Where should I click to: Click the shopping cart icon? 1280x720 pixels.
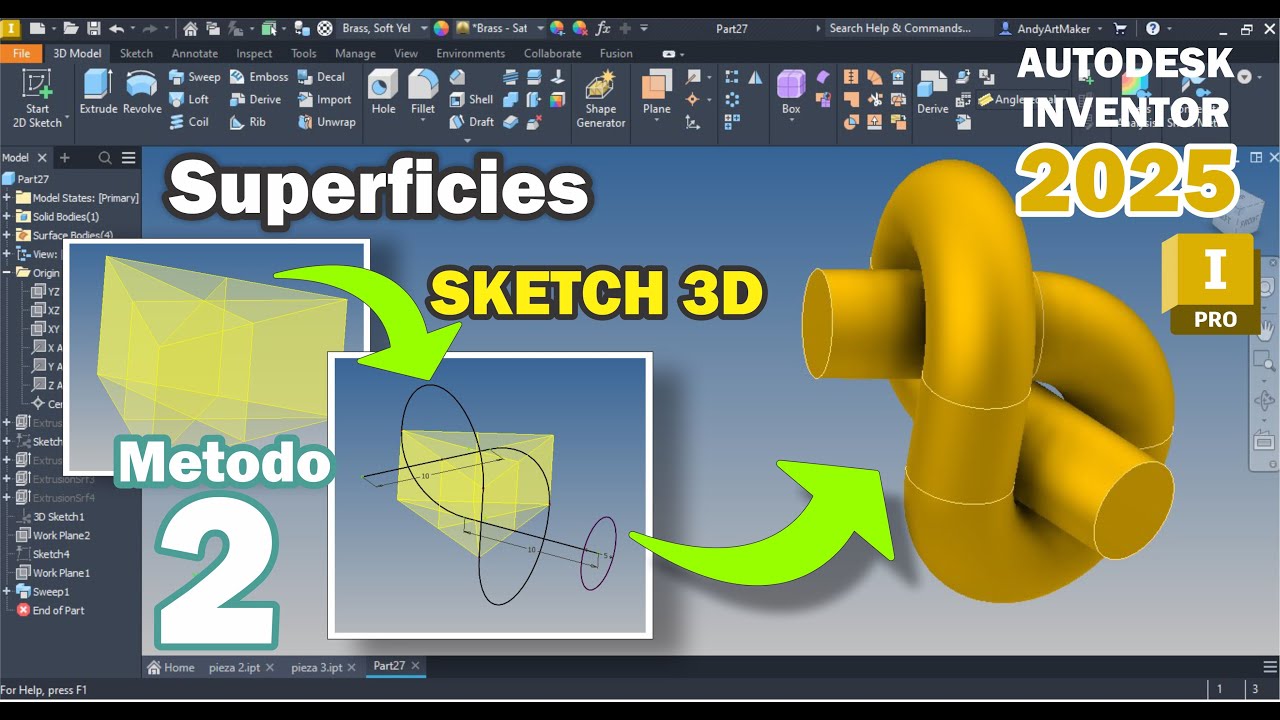[1120, 28]
